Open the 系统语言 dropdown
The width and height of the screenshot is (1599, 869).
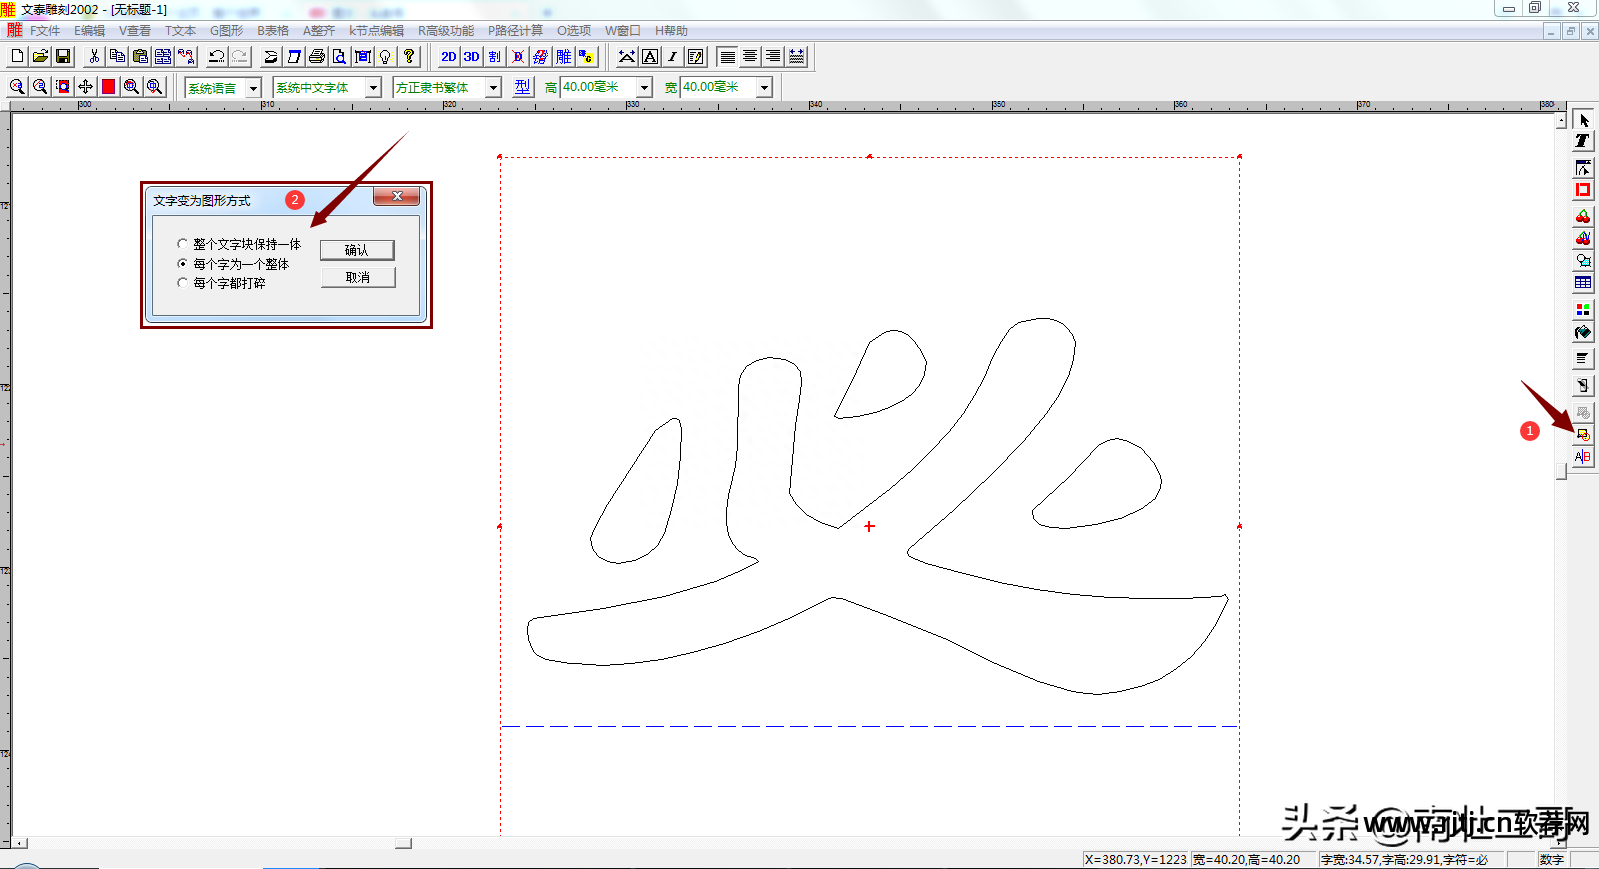point(253,88)
